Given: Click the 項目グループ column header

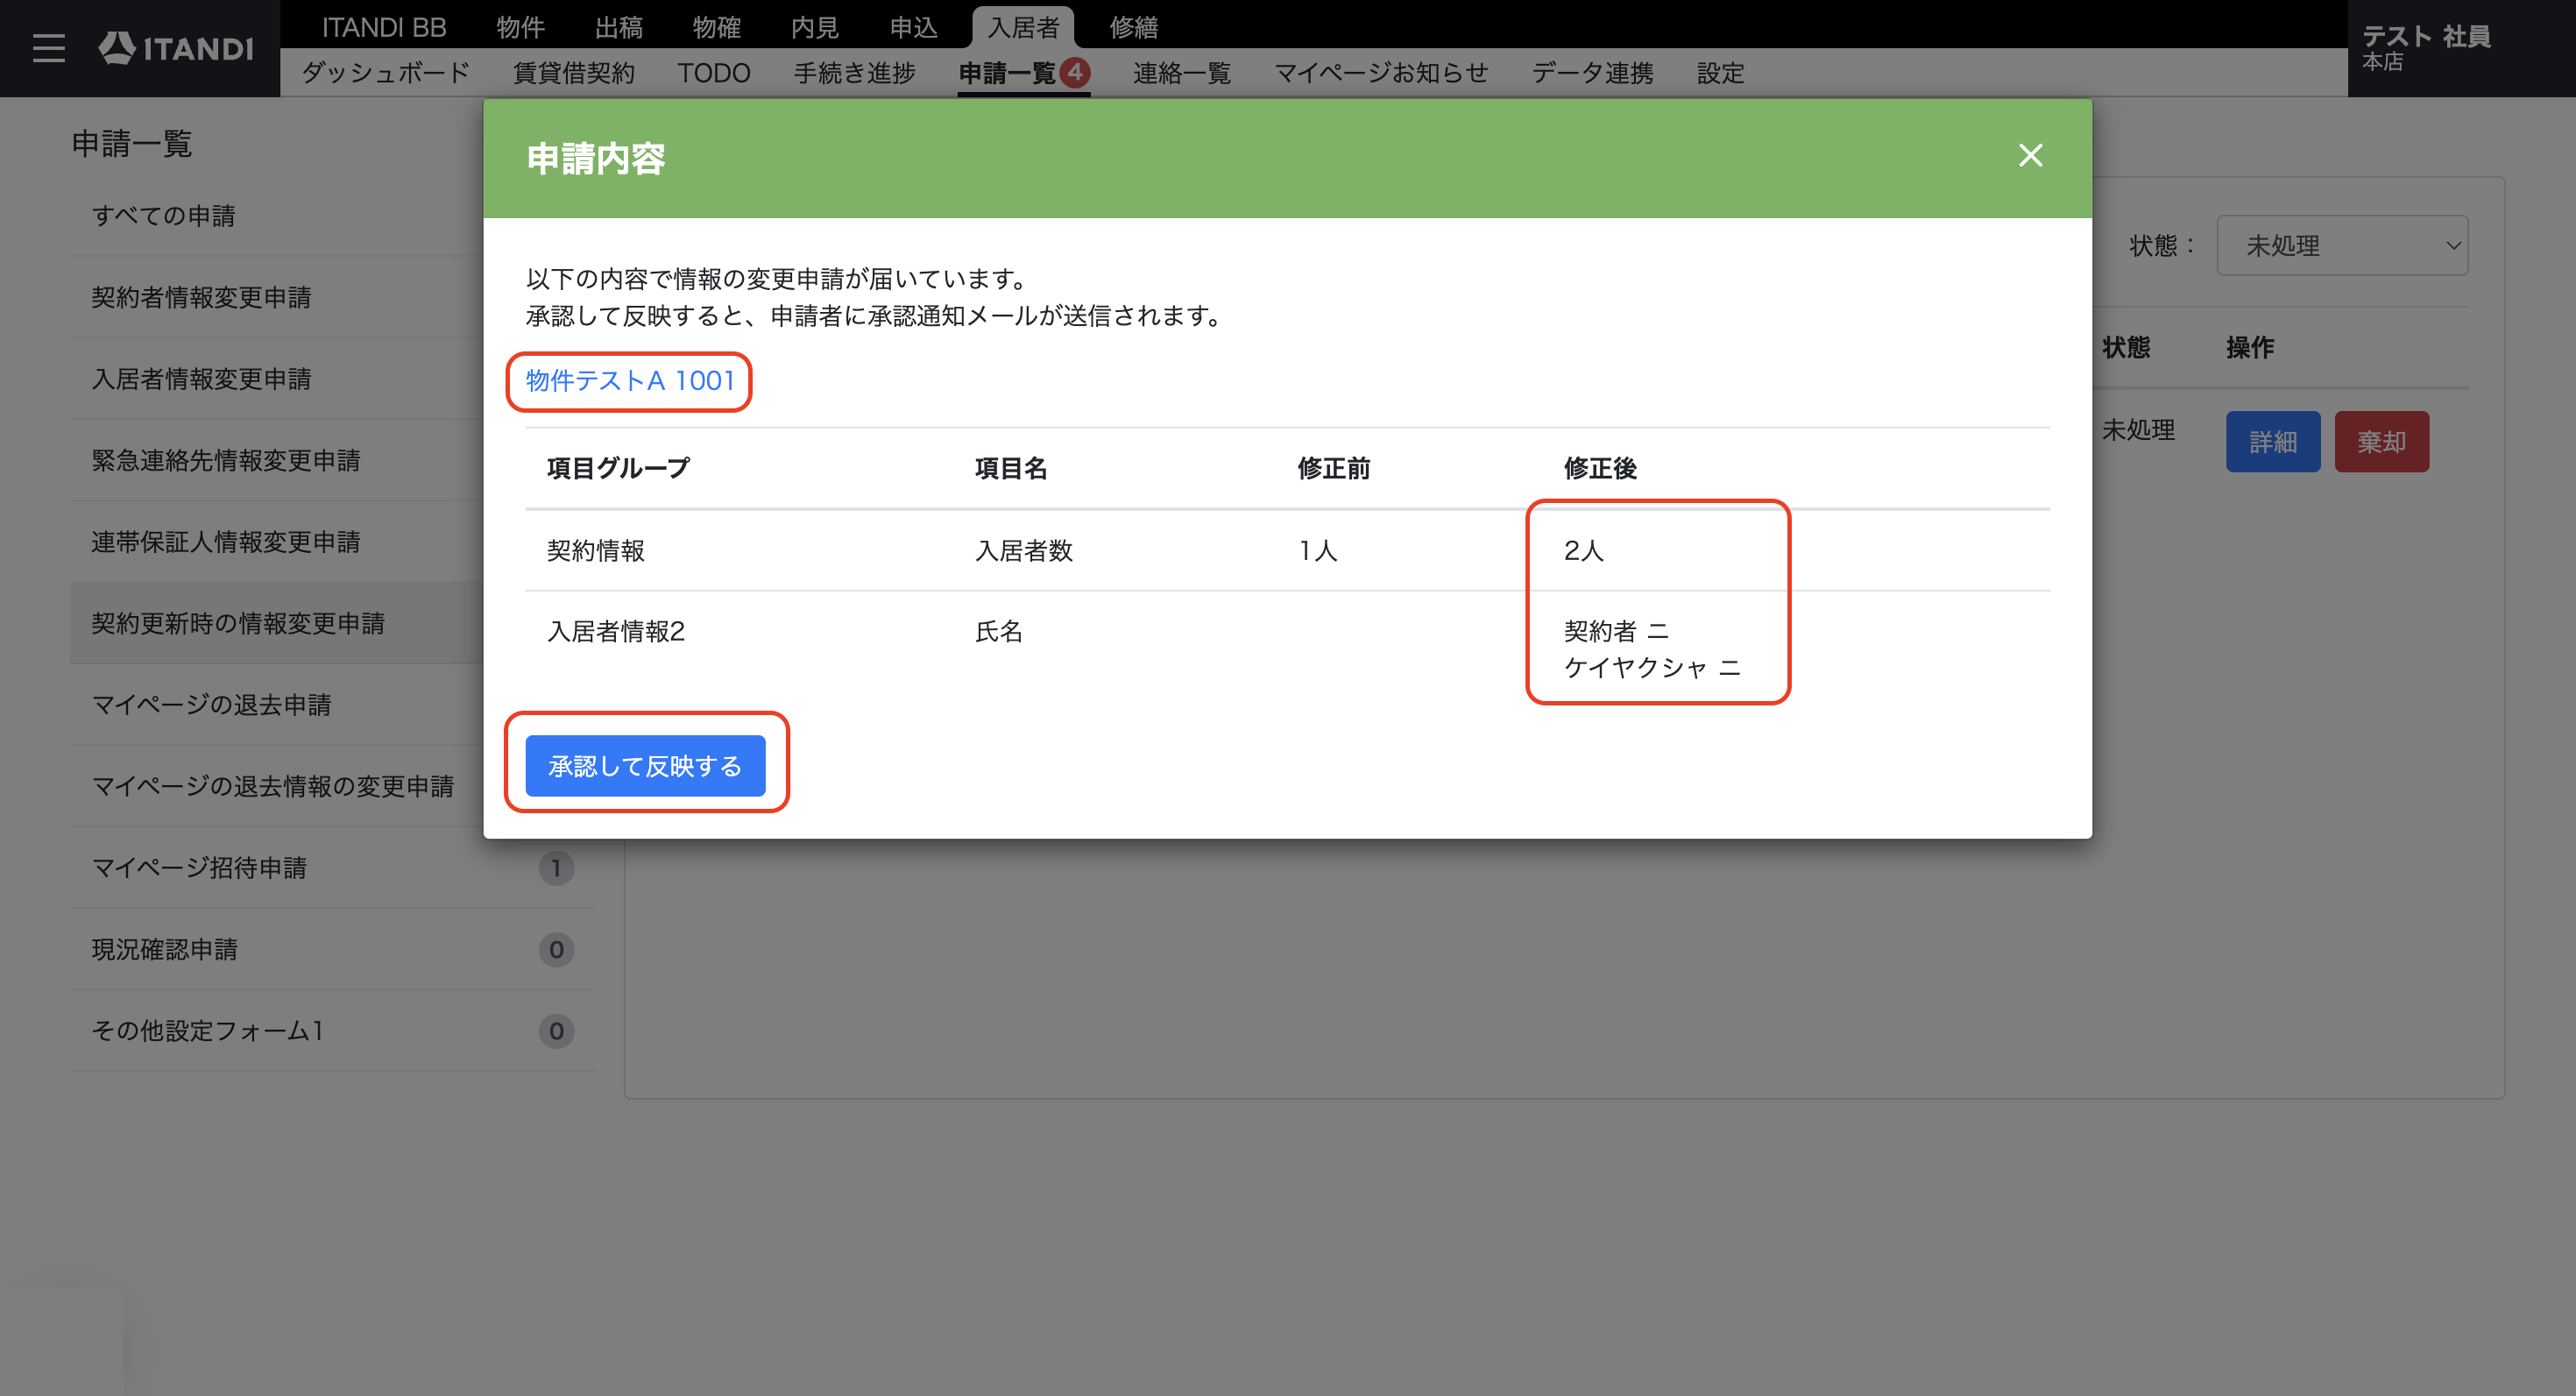Looking at the screenshot, I should [618, 468].
